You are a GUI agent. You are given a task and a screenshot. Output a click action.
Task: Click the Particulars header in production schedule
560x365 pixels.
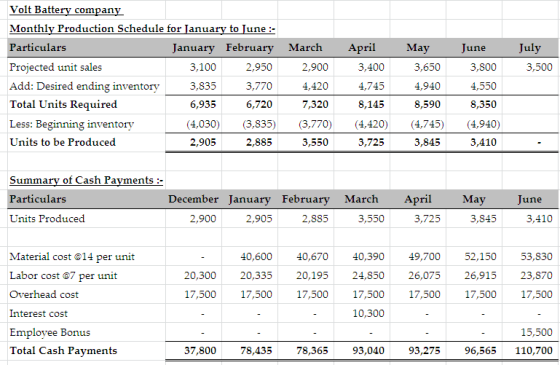click(38, 48)
